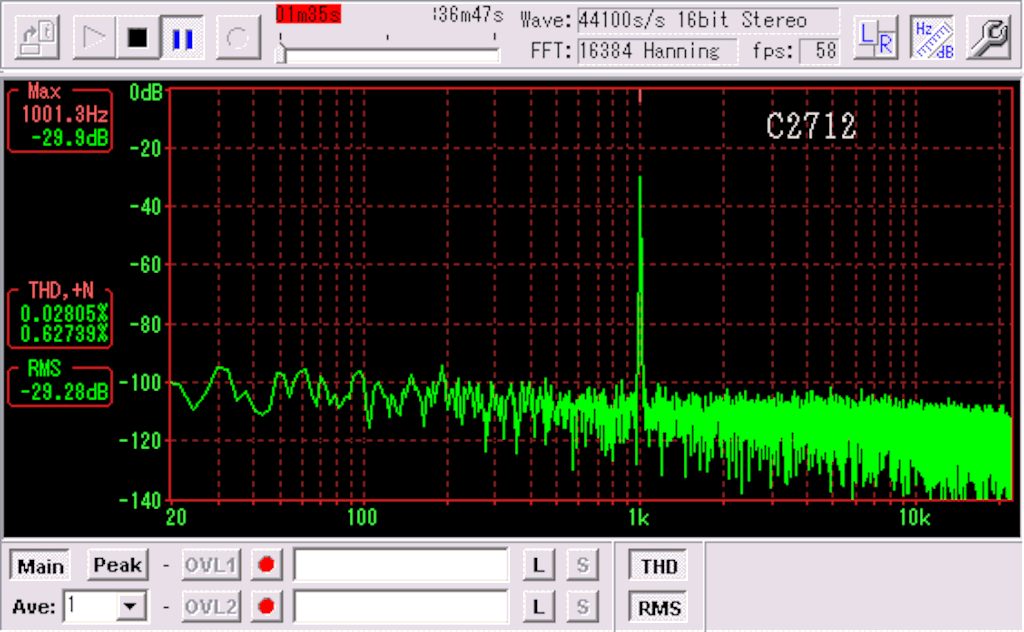
Task: Click the 01m35s elapsed time display
Action: [308, 14]
